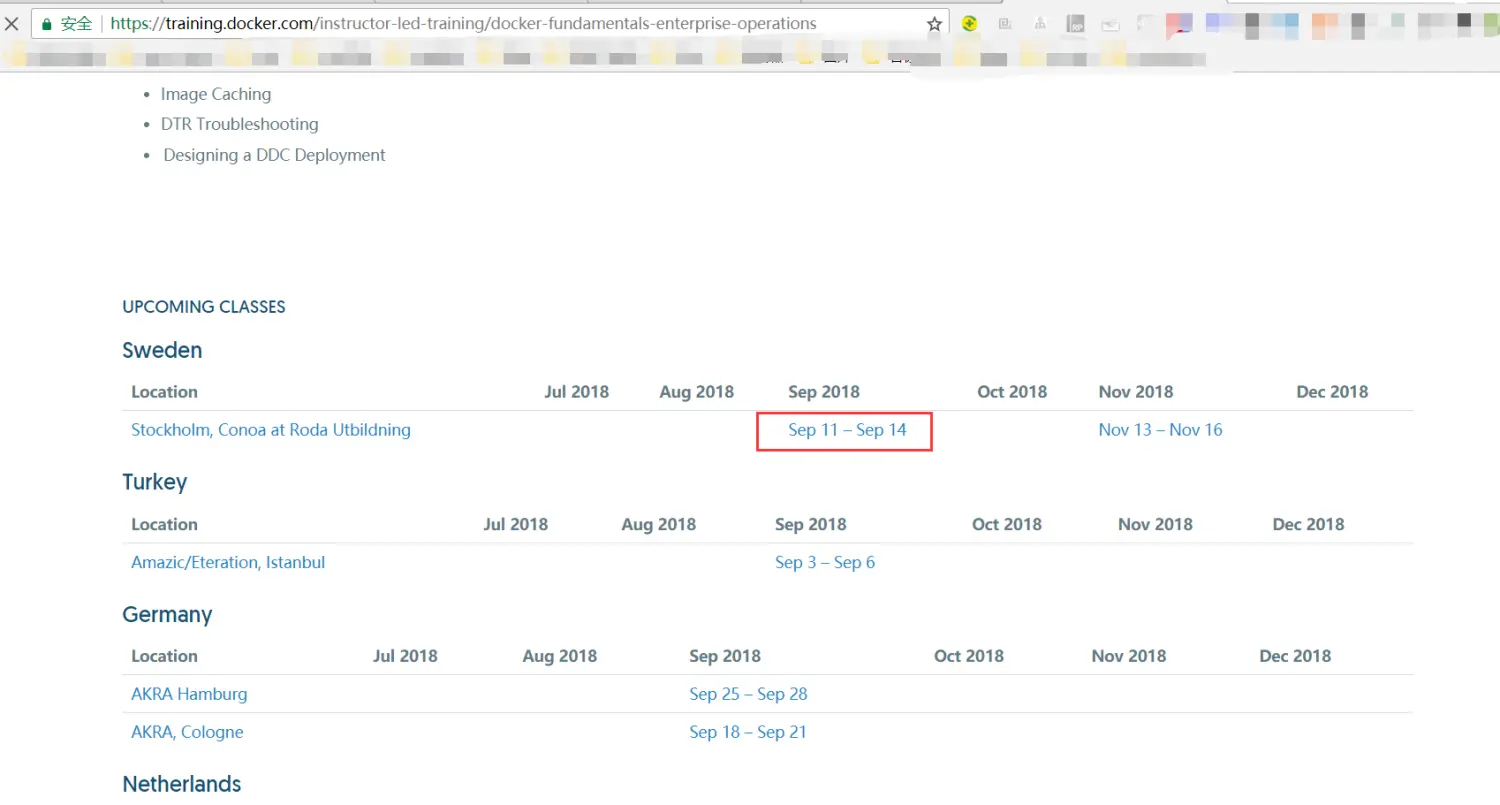Open AKRA, Cologne location link
The height and width of the screenshot is (805, 1500).
187,732
